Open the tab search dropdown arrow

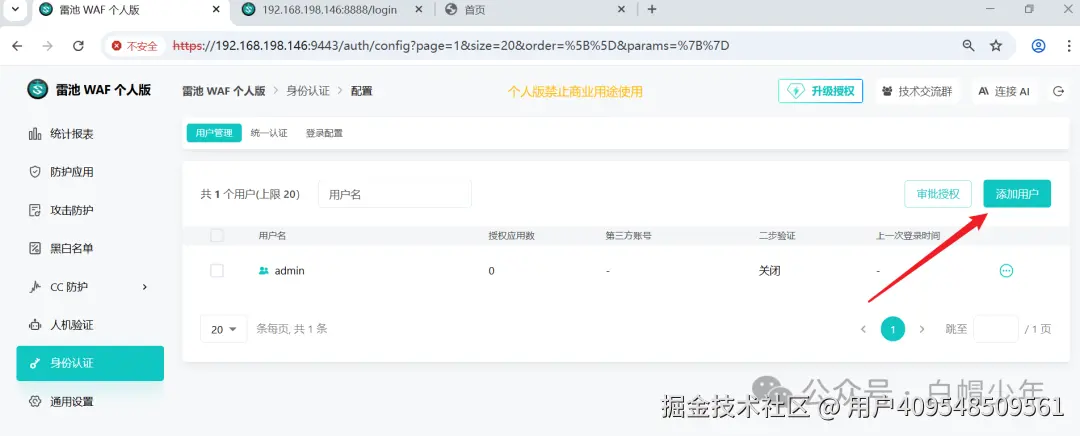(14, 10)
